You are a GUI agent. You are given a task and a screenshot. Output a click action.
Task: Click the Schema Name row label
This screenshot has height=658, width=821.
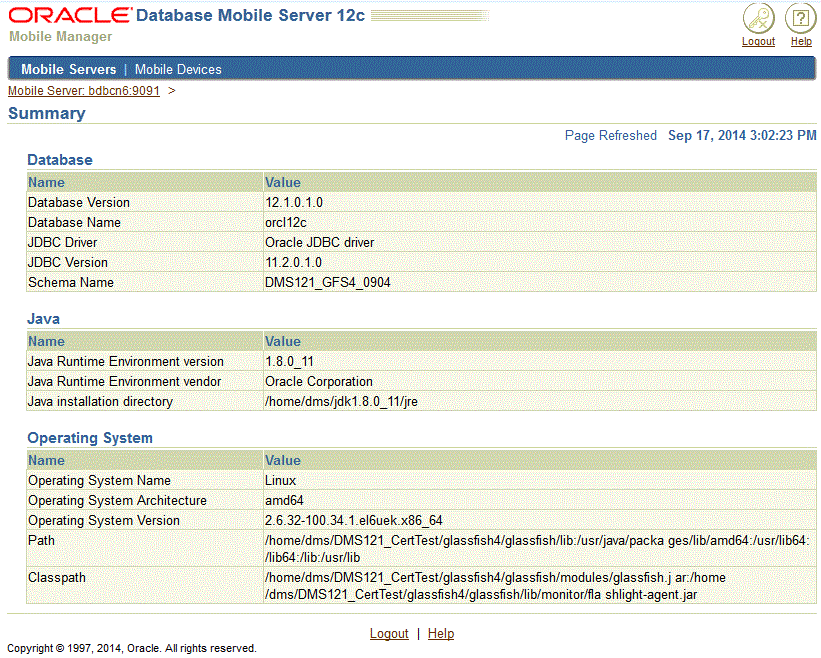[x=71, y=282]
